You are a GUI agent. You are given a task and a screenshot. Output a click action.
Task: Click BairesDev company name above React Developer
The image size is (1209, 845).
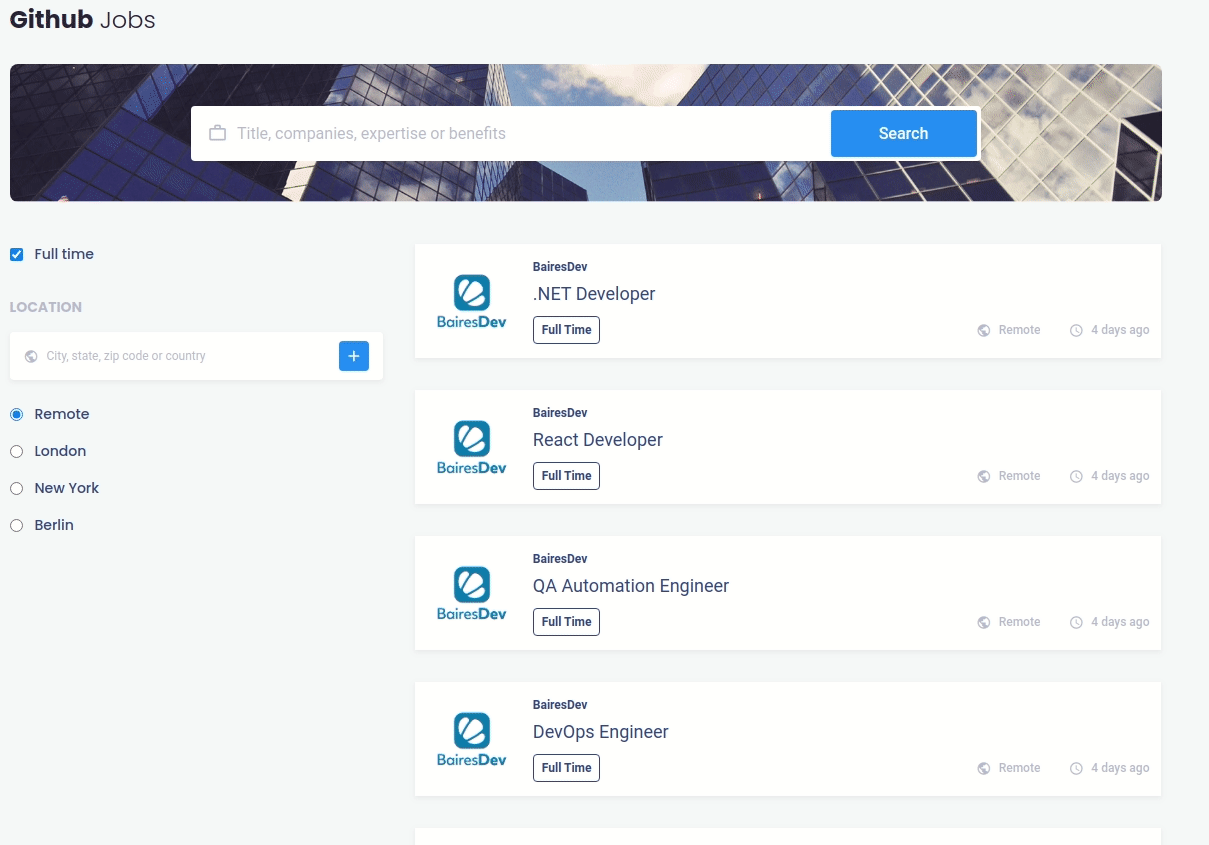click(x=560, y=413)
